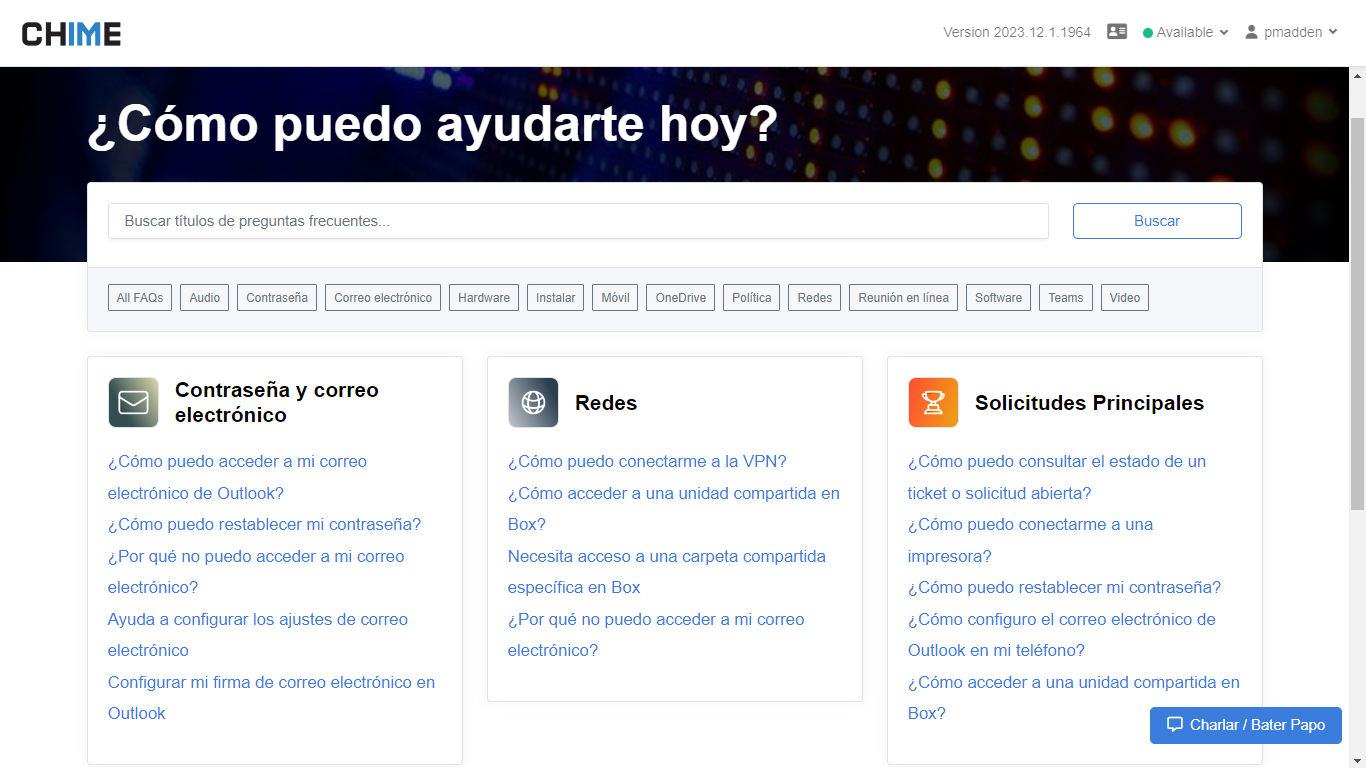Open the contact card icon in header

pyautogui.click(x=1117, y=32)
